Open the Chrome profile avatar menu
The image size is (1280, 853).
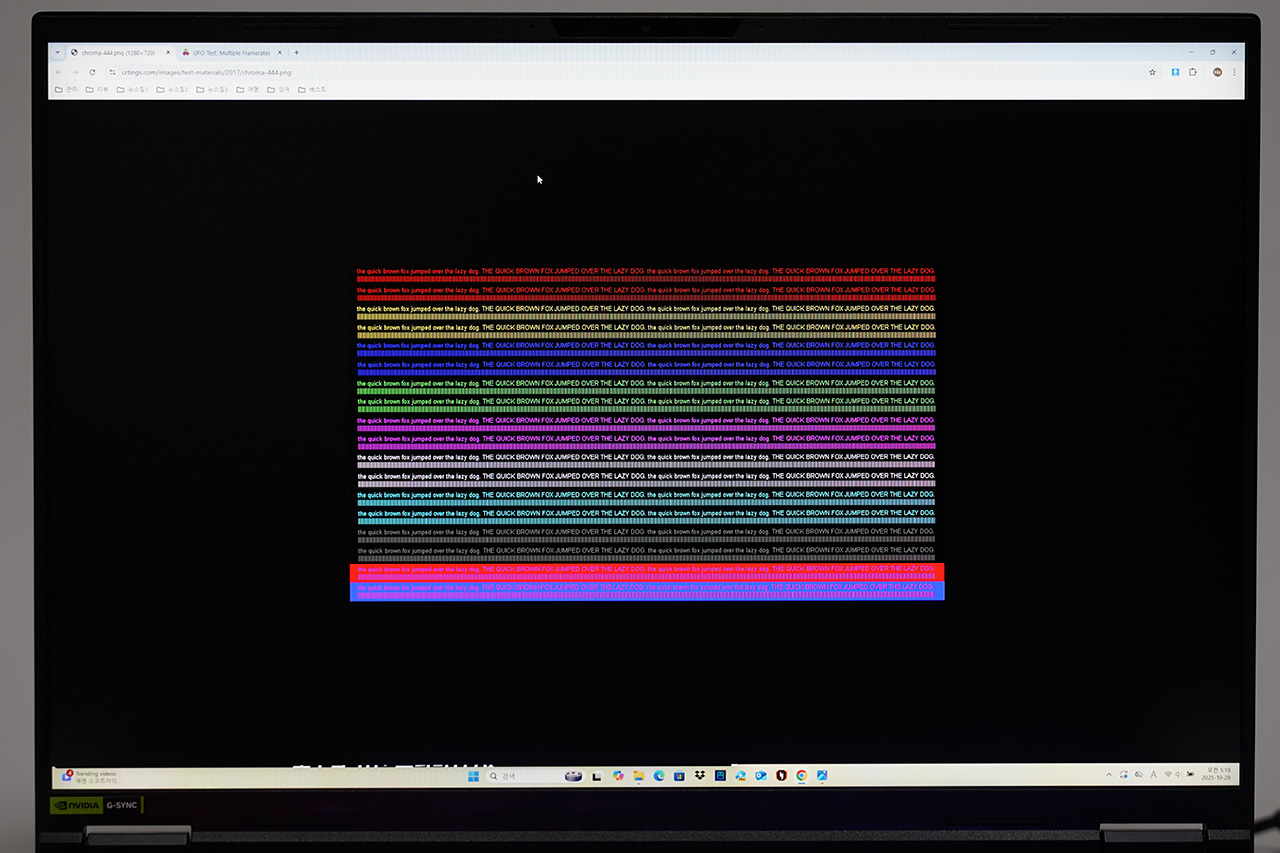click(x=1217, y=72)
